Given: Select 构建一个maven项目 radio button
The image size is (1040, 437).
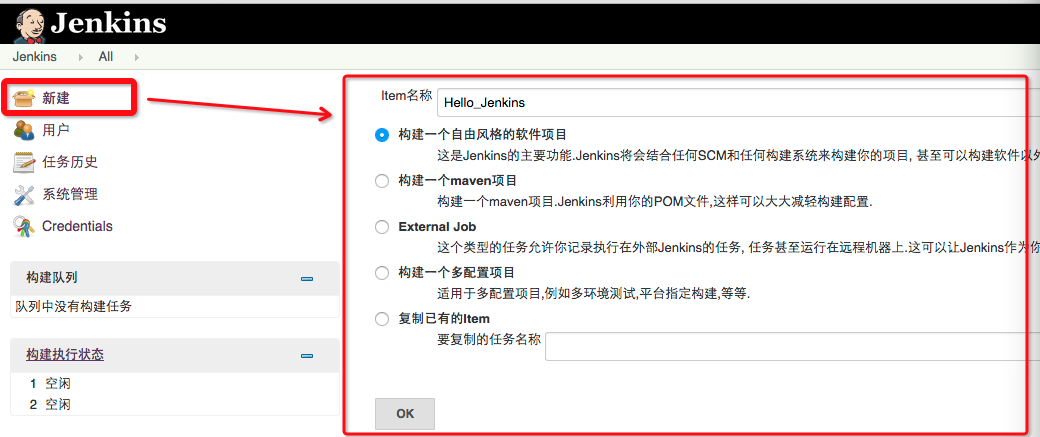Looking at the screenshot, I should click(382, 181).
